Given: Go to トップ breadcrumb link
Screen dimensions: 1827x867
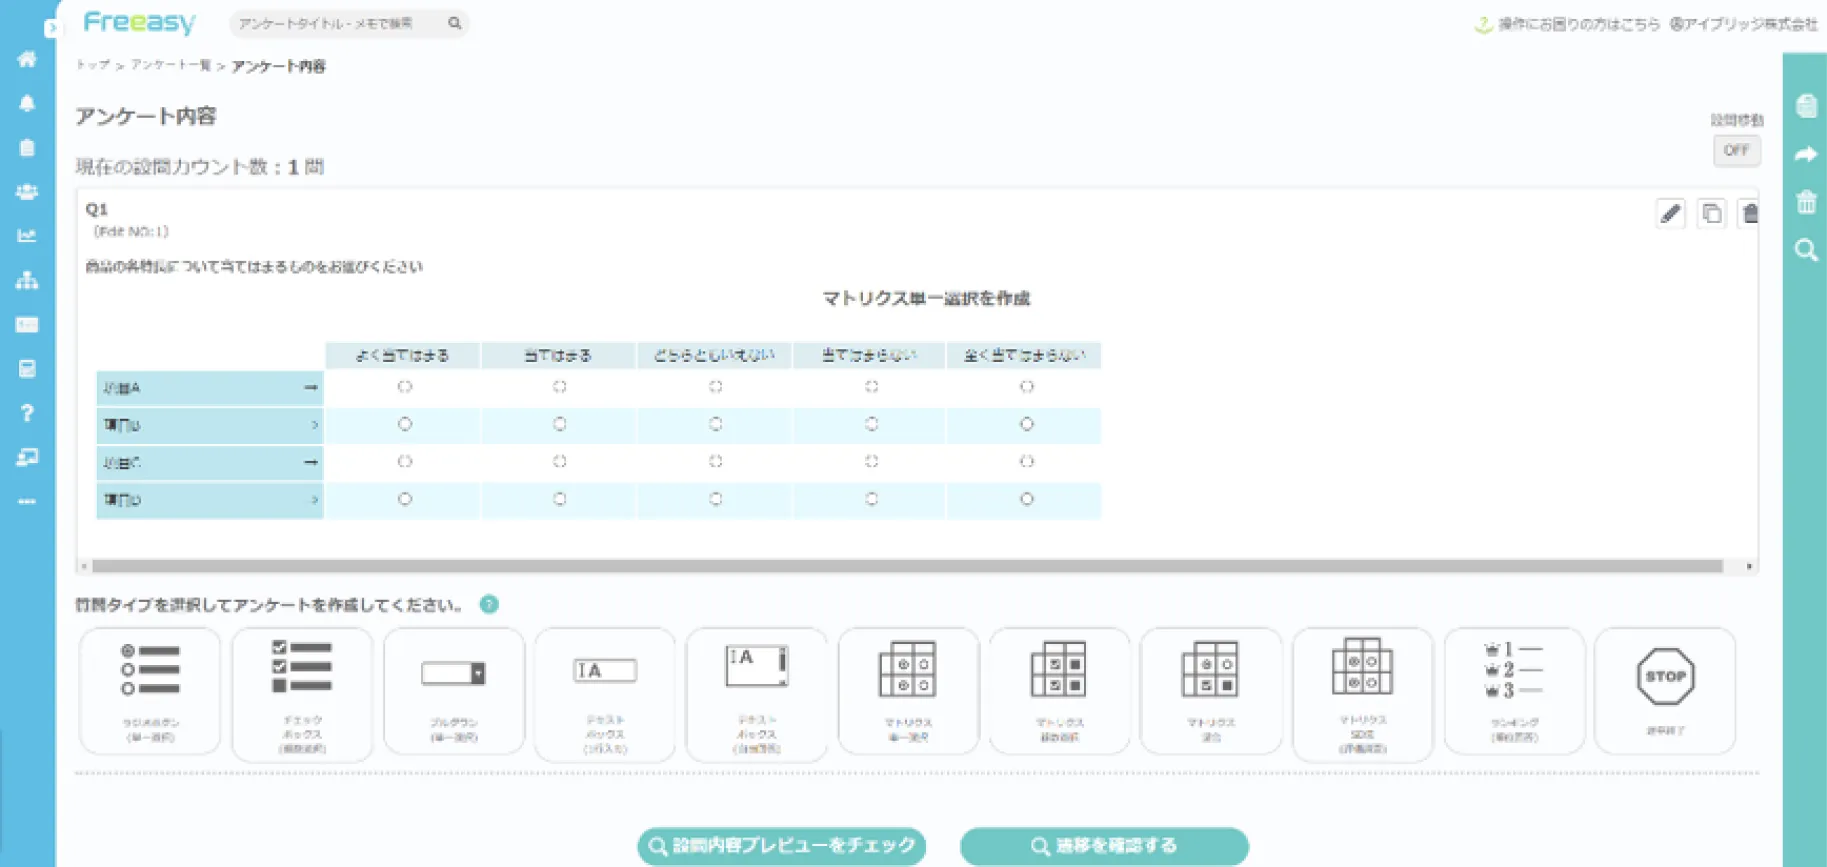Looking at the screenshot, I should 93,65.
